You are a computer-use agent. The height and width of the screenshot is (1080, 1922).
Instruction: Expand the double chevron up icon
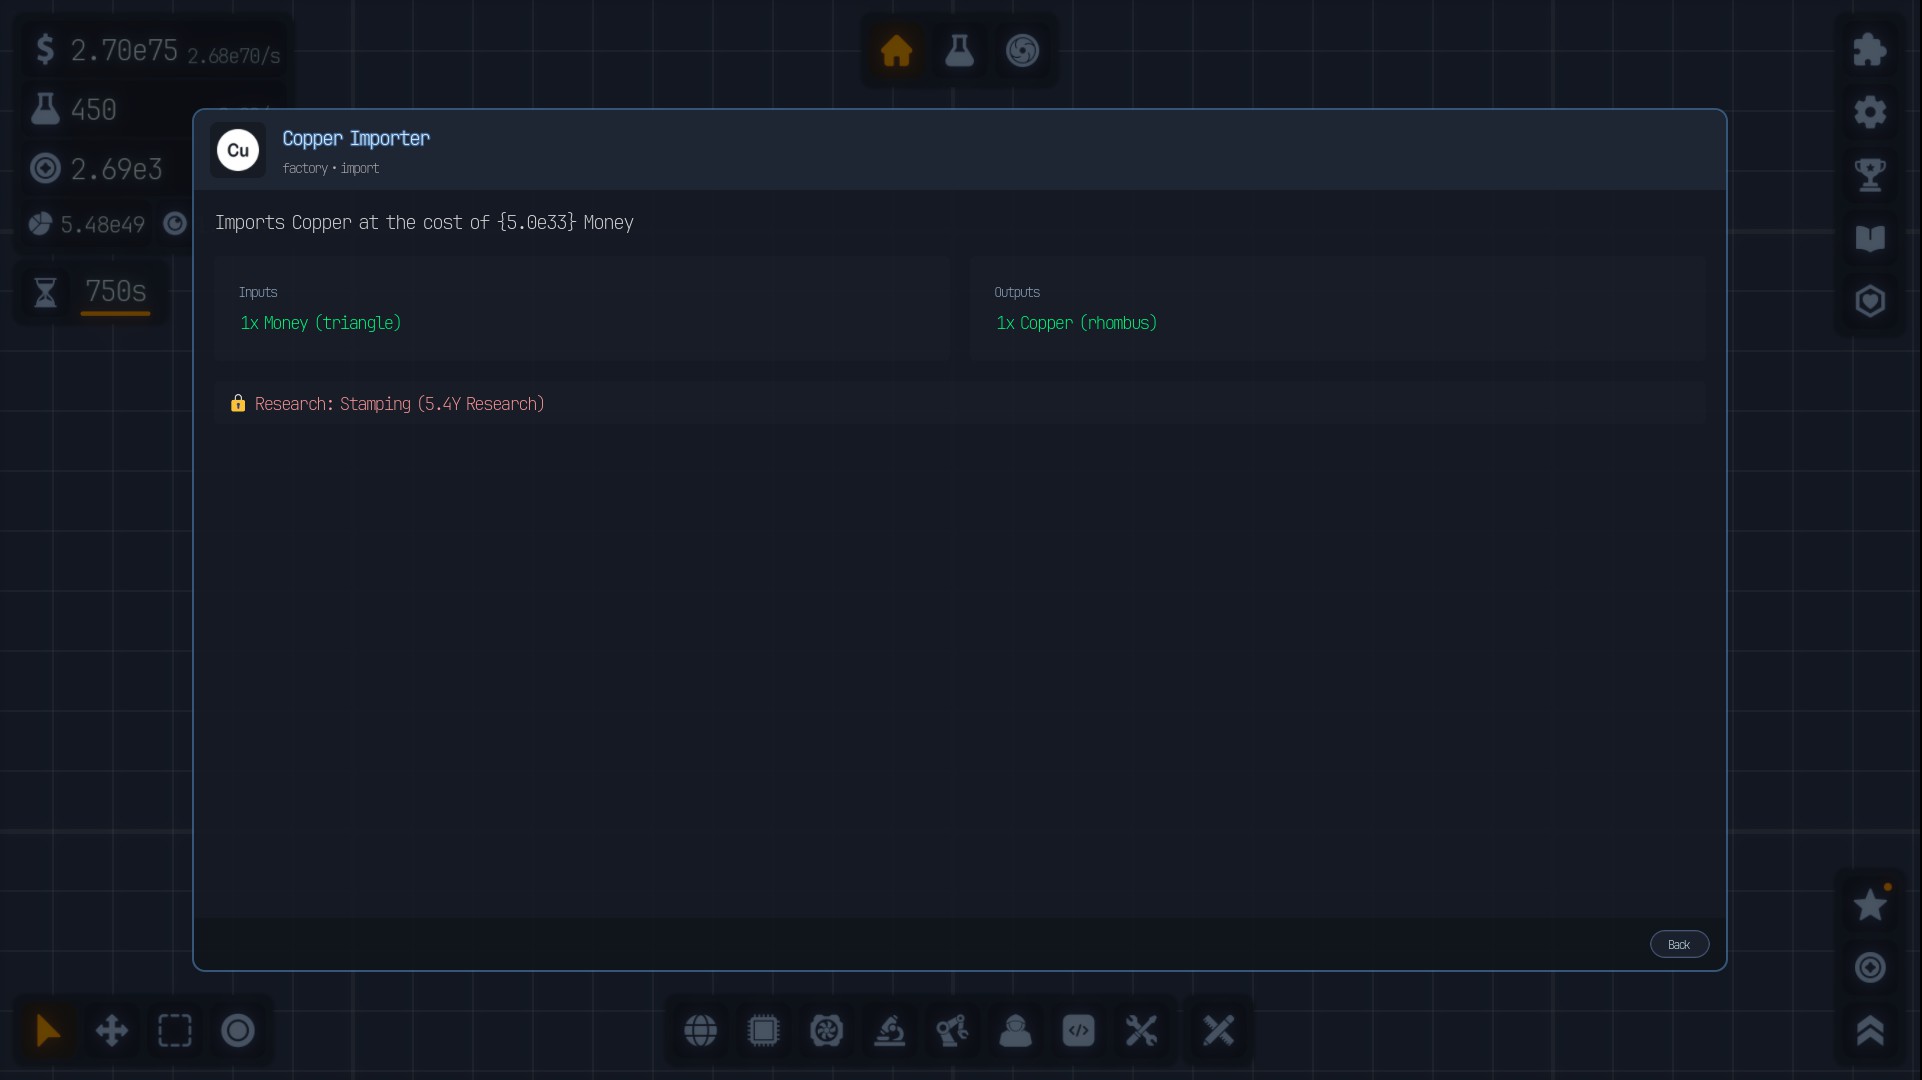point(1869,1030)
